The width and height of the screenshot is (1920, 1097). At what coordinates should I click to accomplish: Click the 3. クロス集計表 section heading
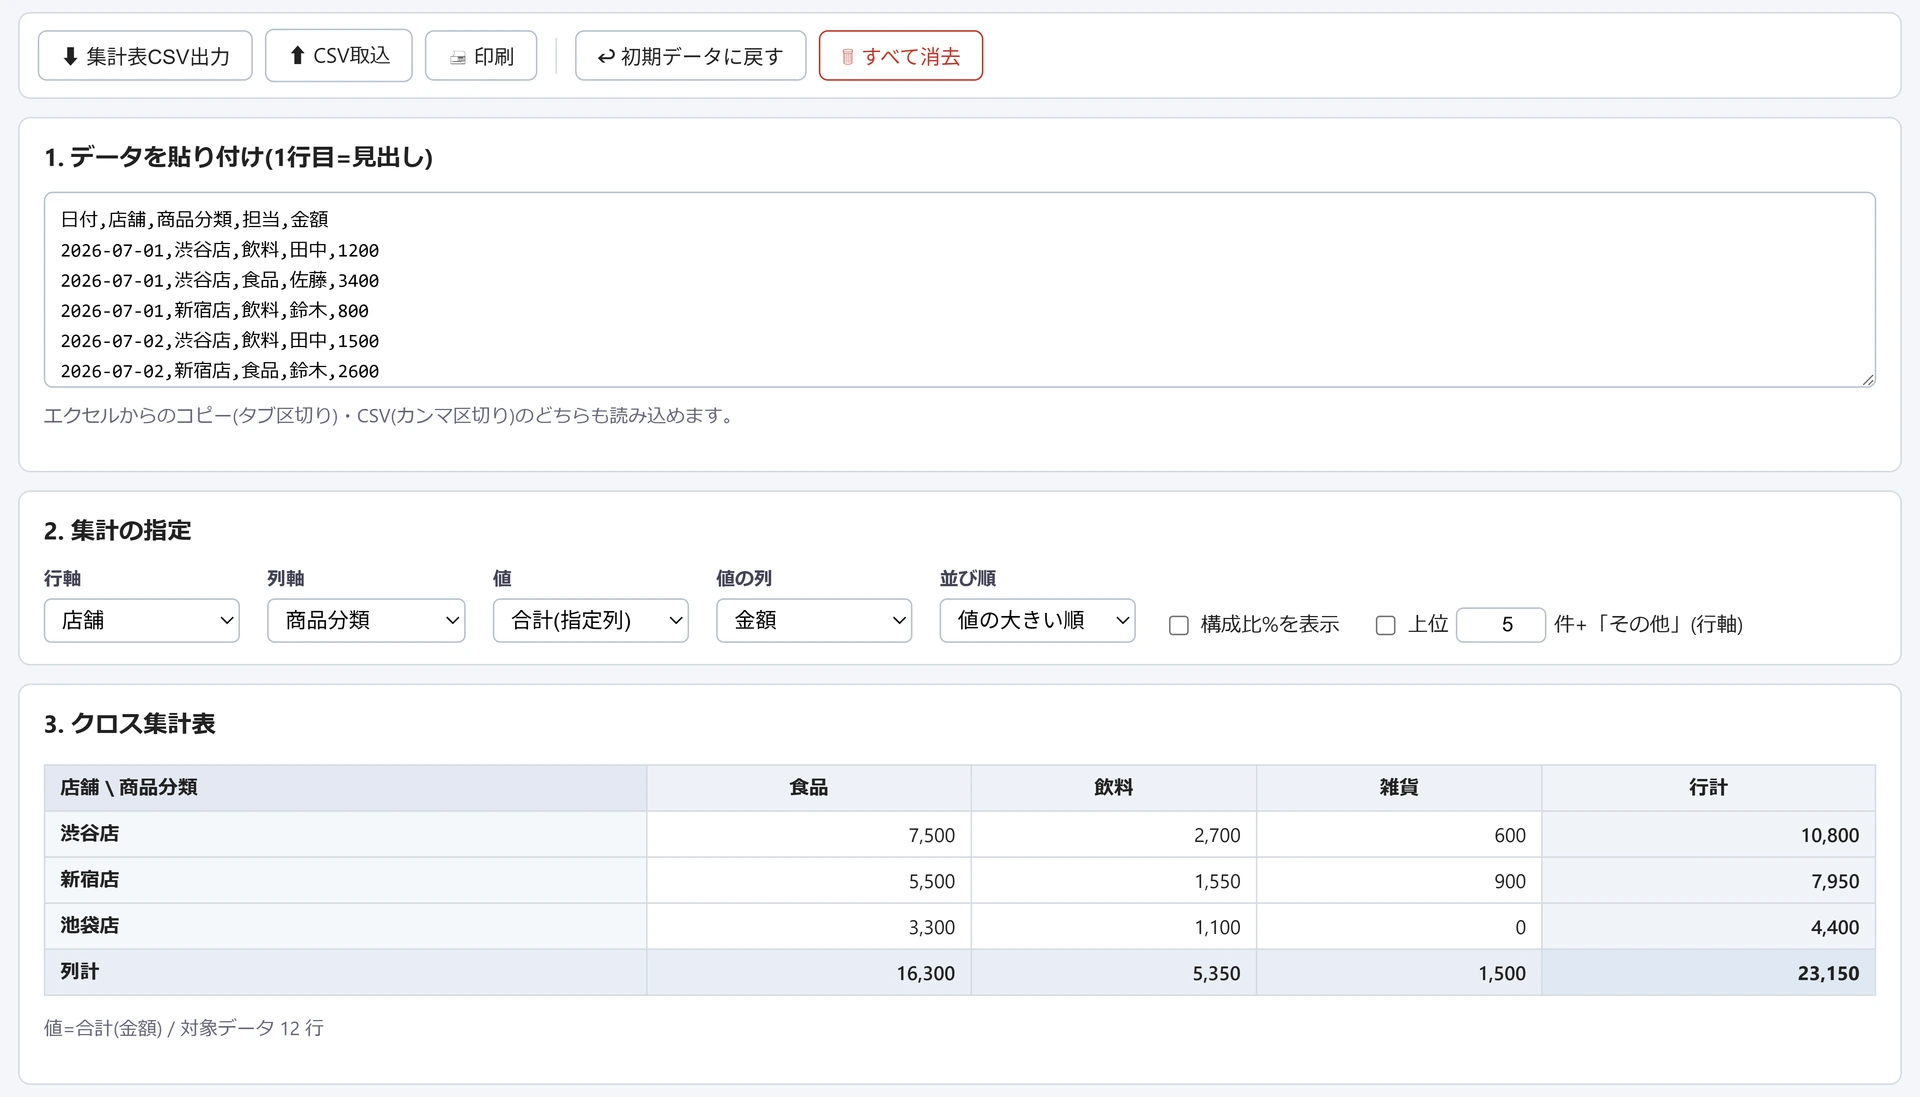(x=129, y=724)
